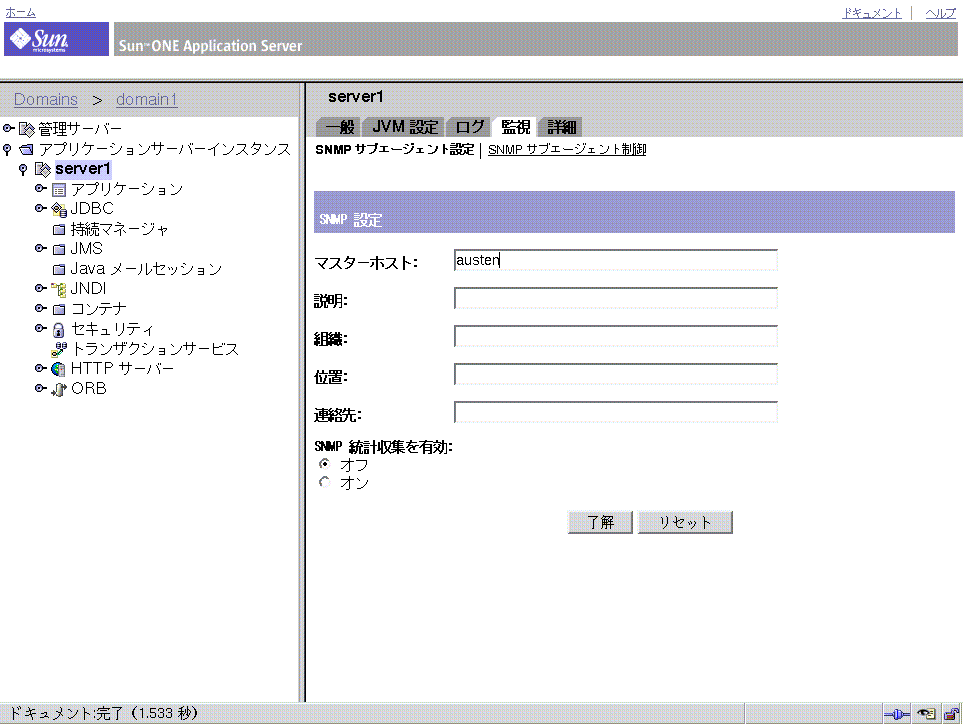The width and height of the screenshot is (963, 724).
Task: Switch to the 一般 tab
Action: pos(339,127)
